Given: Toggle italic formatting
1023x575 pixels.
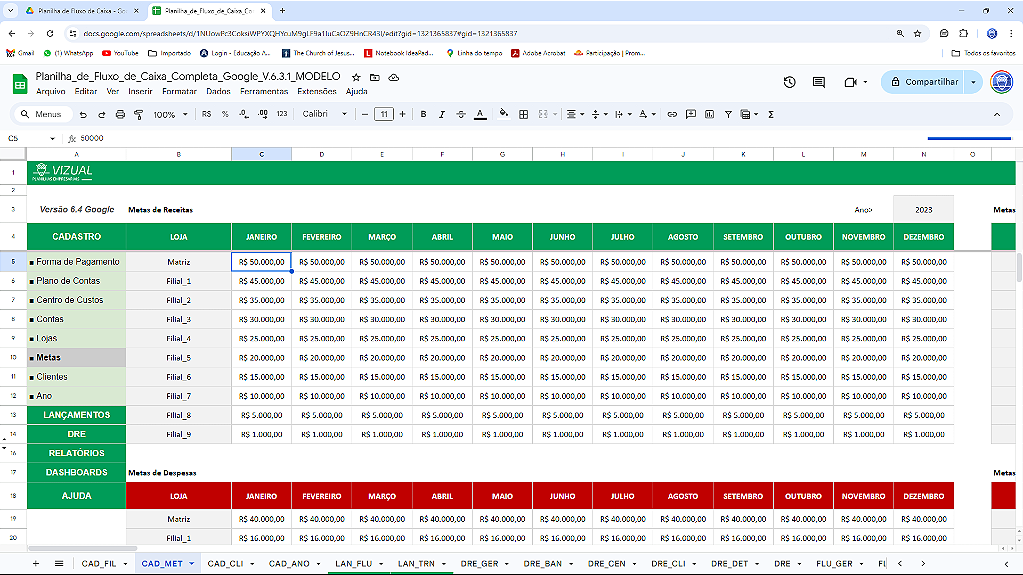Looking at the screenshot, I should pos(442,114).
